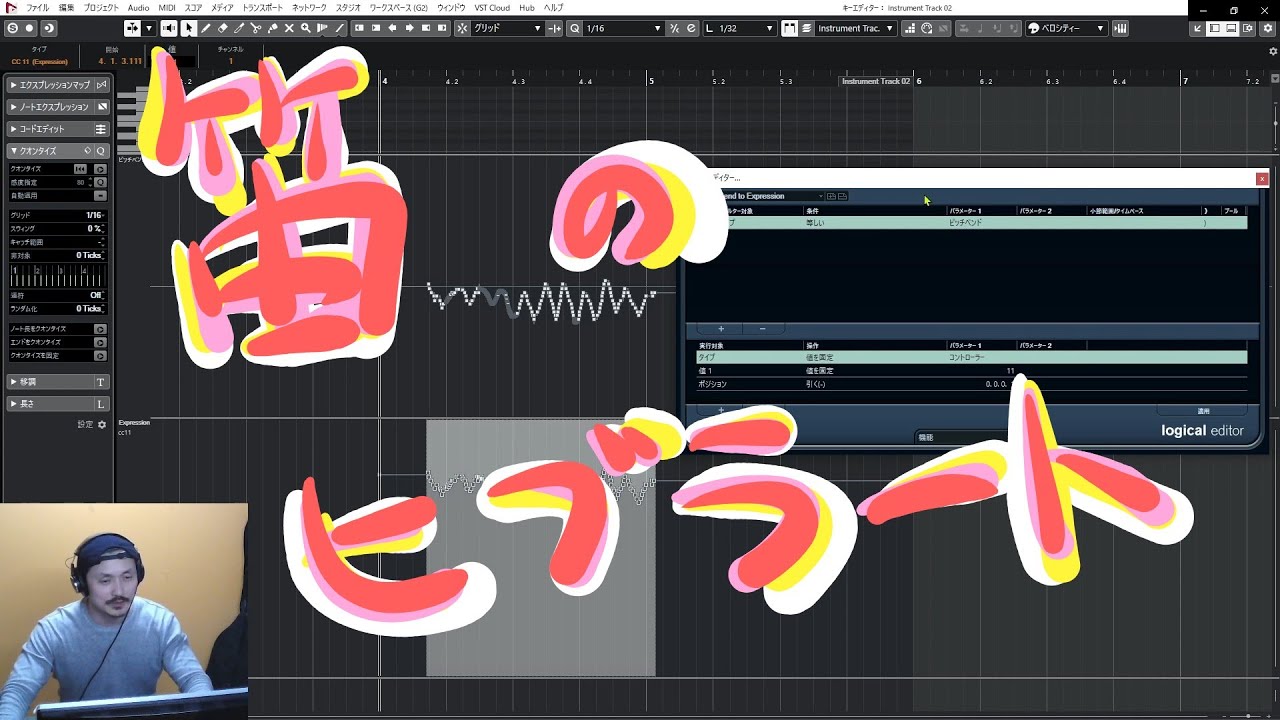Open inspector 設定 gear
The height and width of the screenshot is (720, 1280).
pos(102,425)
